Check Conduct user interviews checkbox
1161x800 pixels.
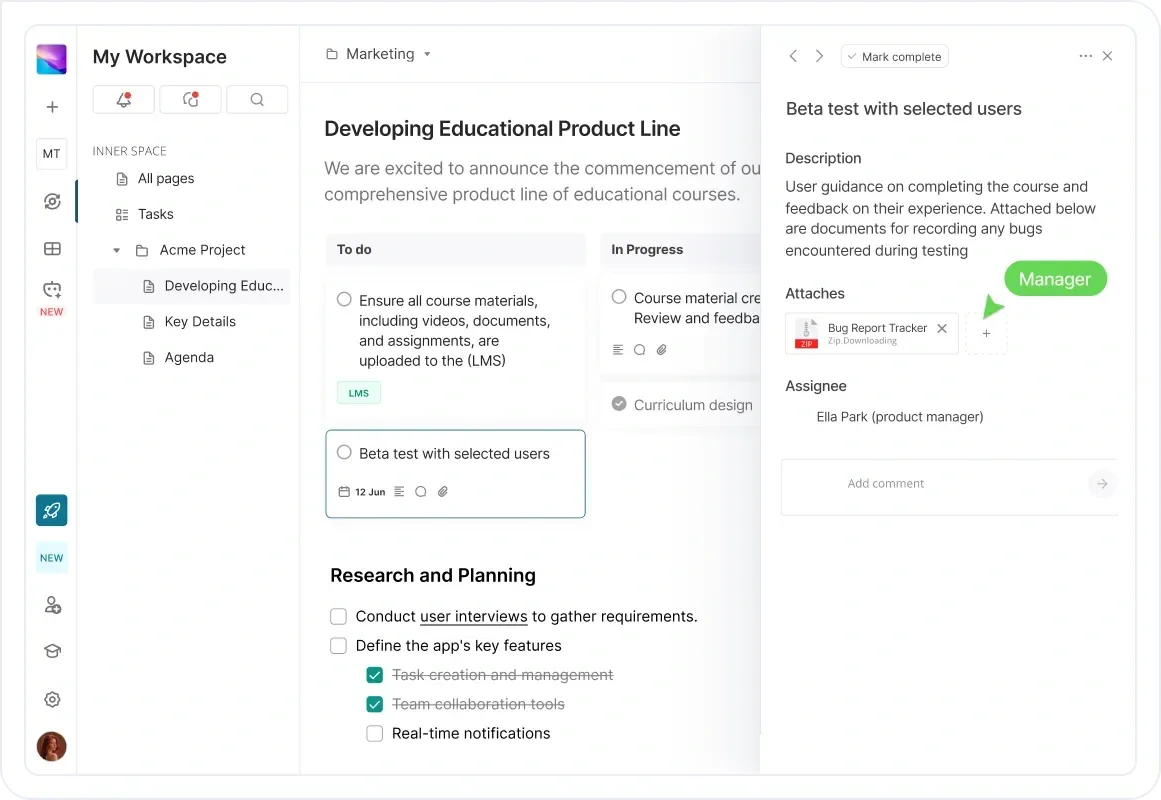tap(338, 616)
